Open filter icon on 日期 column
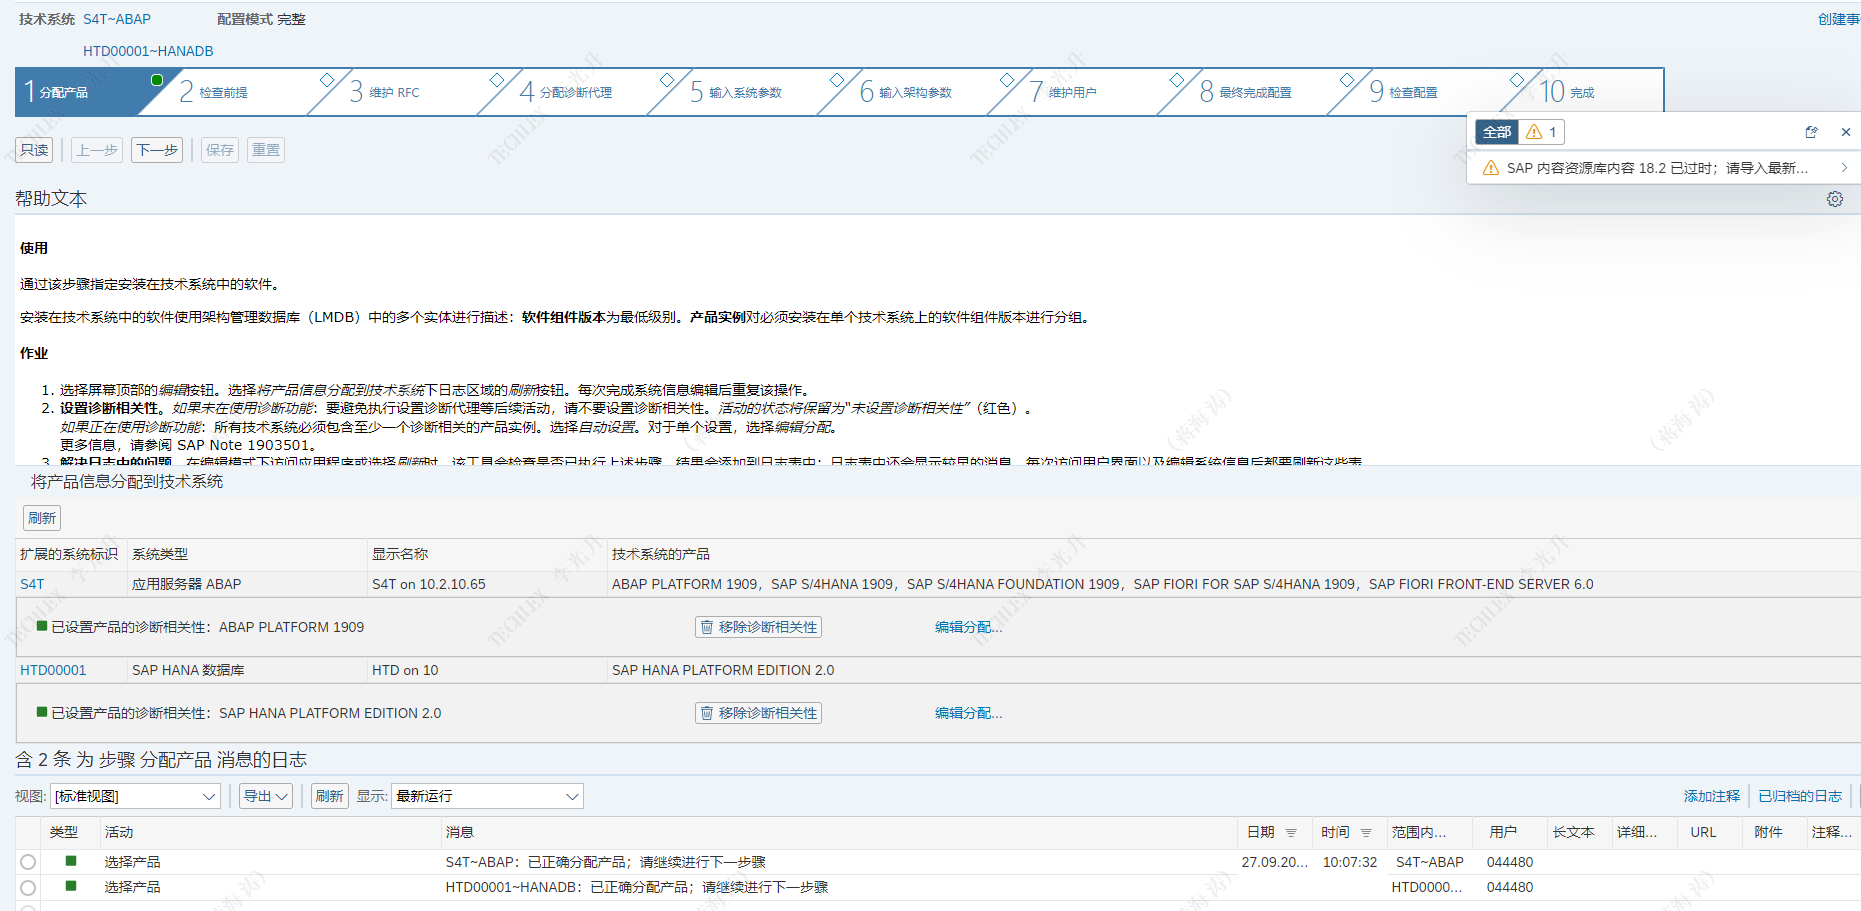The height and width of the screenshot is (911, 1861). [x=1291, y=832]
